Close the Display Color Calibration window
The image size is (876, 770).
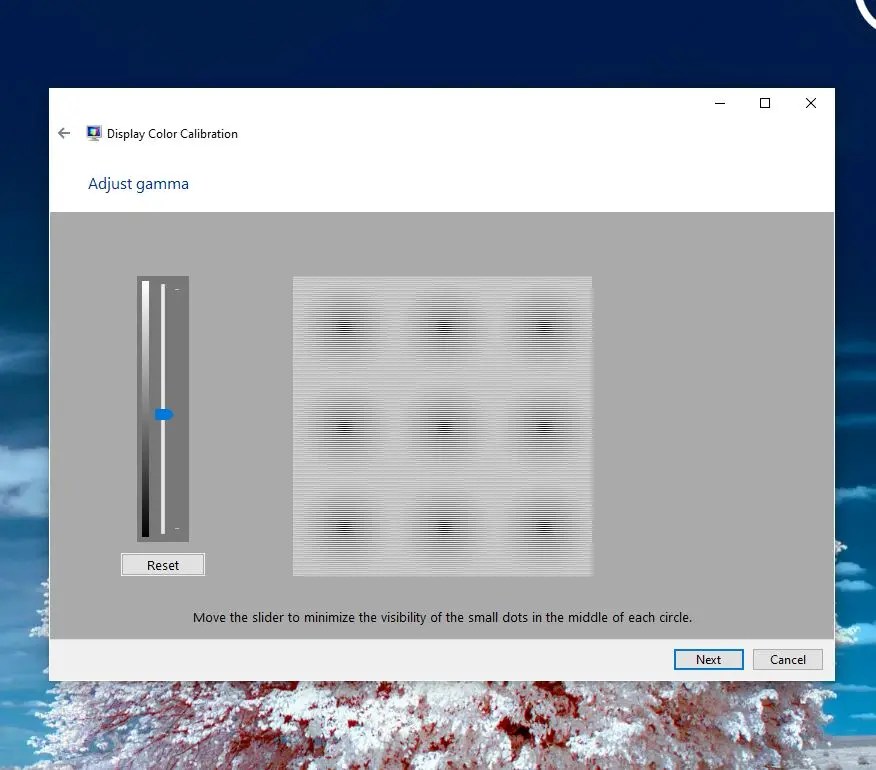tap(811, 103)
